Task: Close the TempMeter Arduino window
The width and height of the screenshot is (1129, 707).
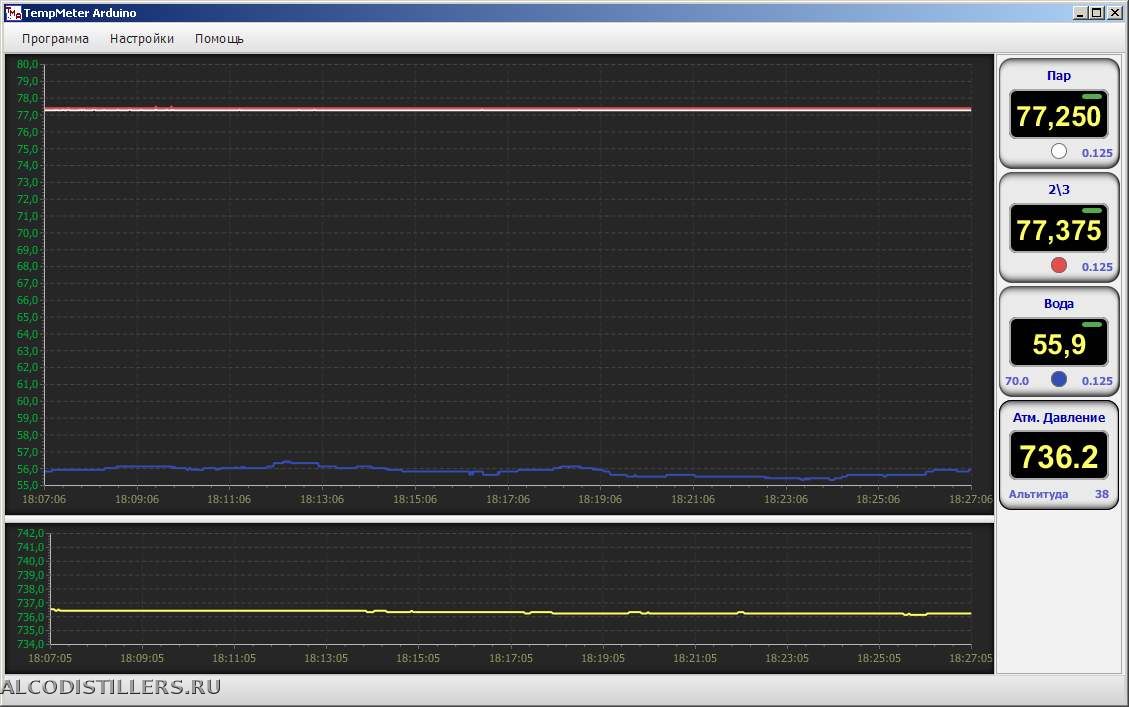Action: tap(1115, 12)
